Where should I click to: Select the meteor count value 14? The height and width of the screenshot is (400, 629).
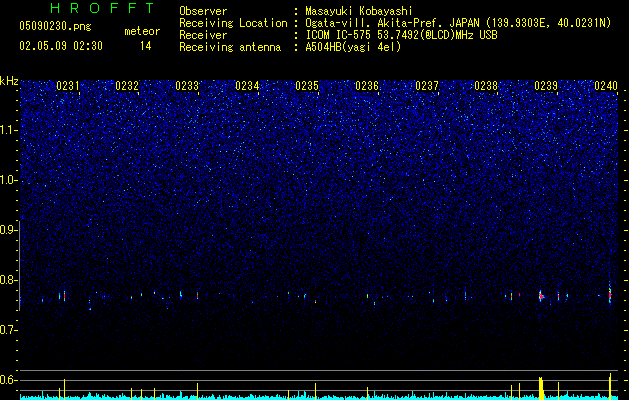[x=146, y=46]
